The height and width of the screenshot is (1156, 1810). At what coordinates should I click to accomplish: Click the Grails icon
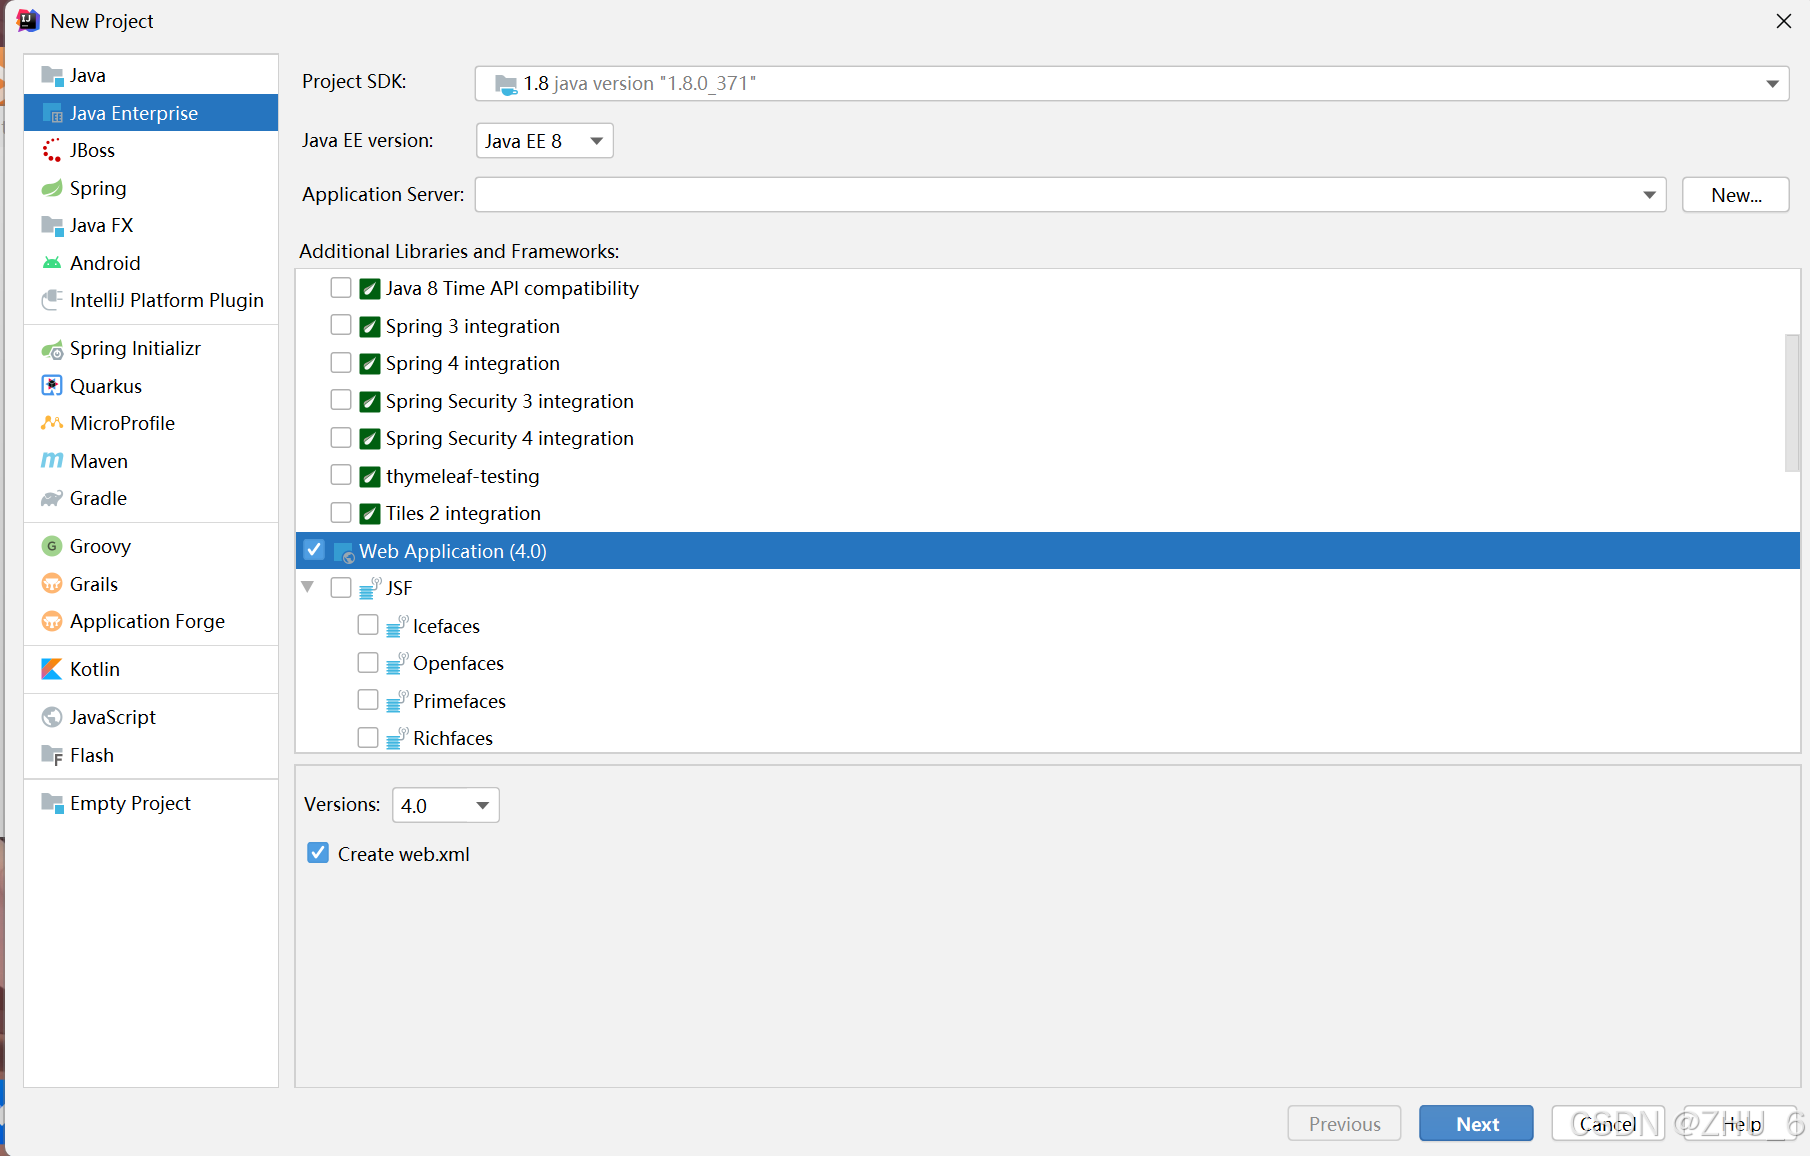click(52, 584)
